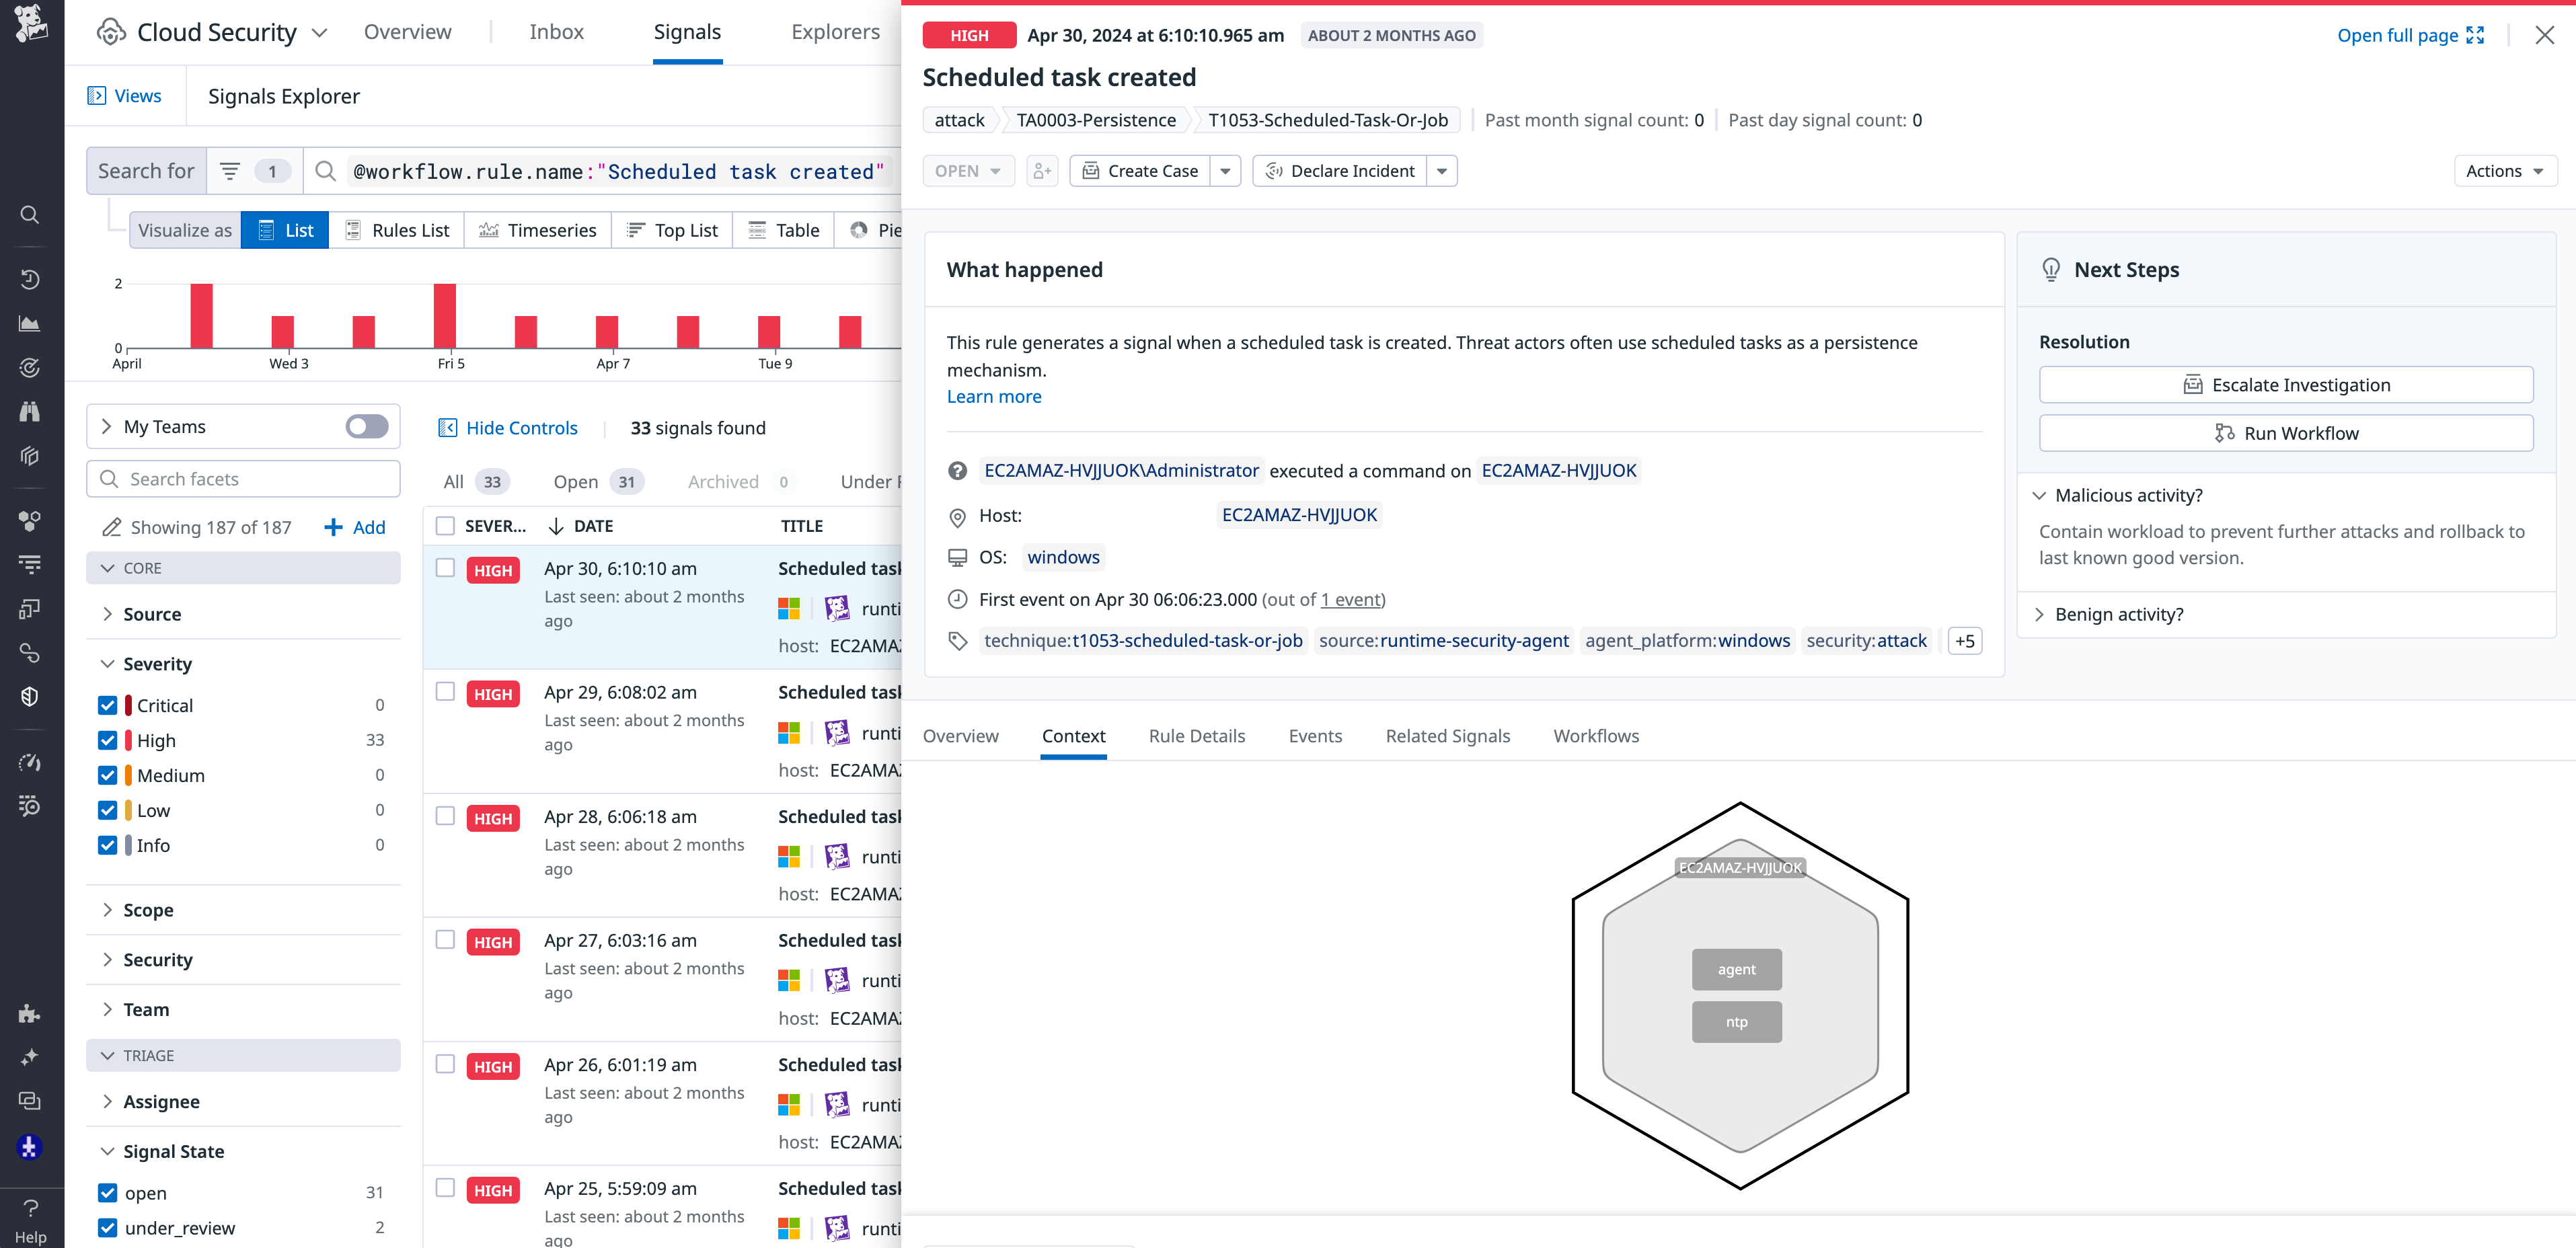2576x1248 pixels.
Task: Open the Inbox tab in the top navigation
Action: click(x=557, y=31)
